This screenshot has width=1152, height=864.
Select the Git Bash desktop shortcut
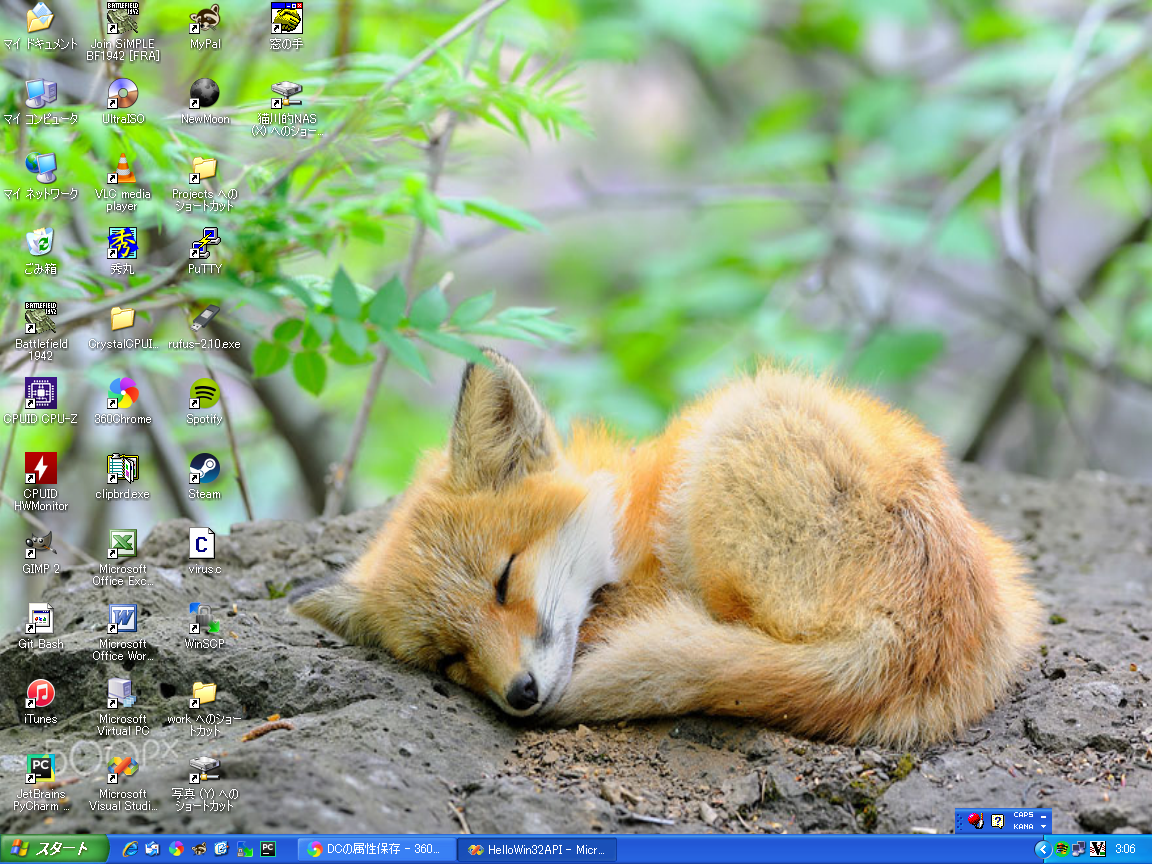point(40,627)
